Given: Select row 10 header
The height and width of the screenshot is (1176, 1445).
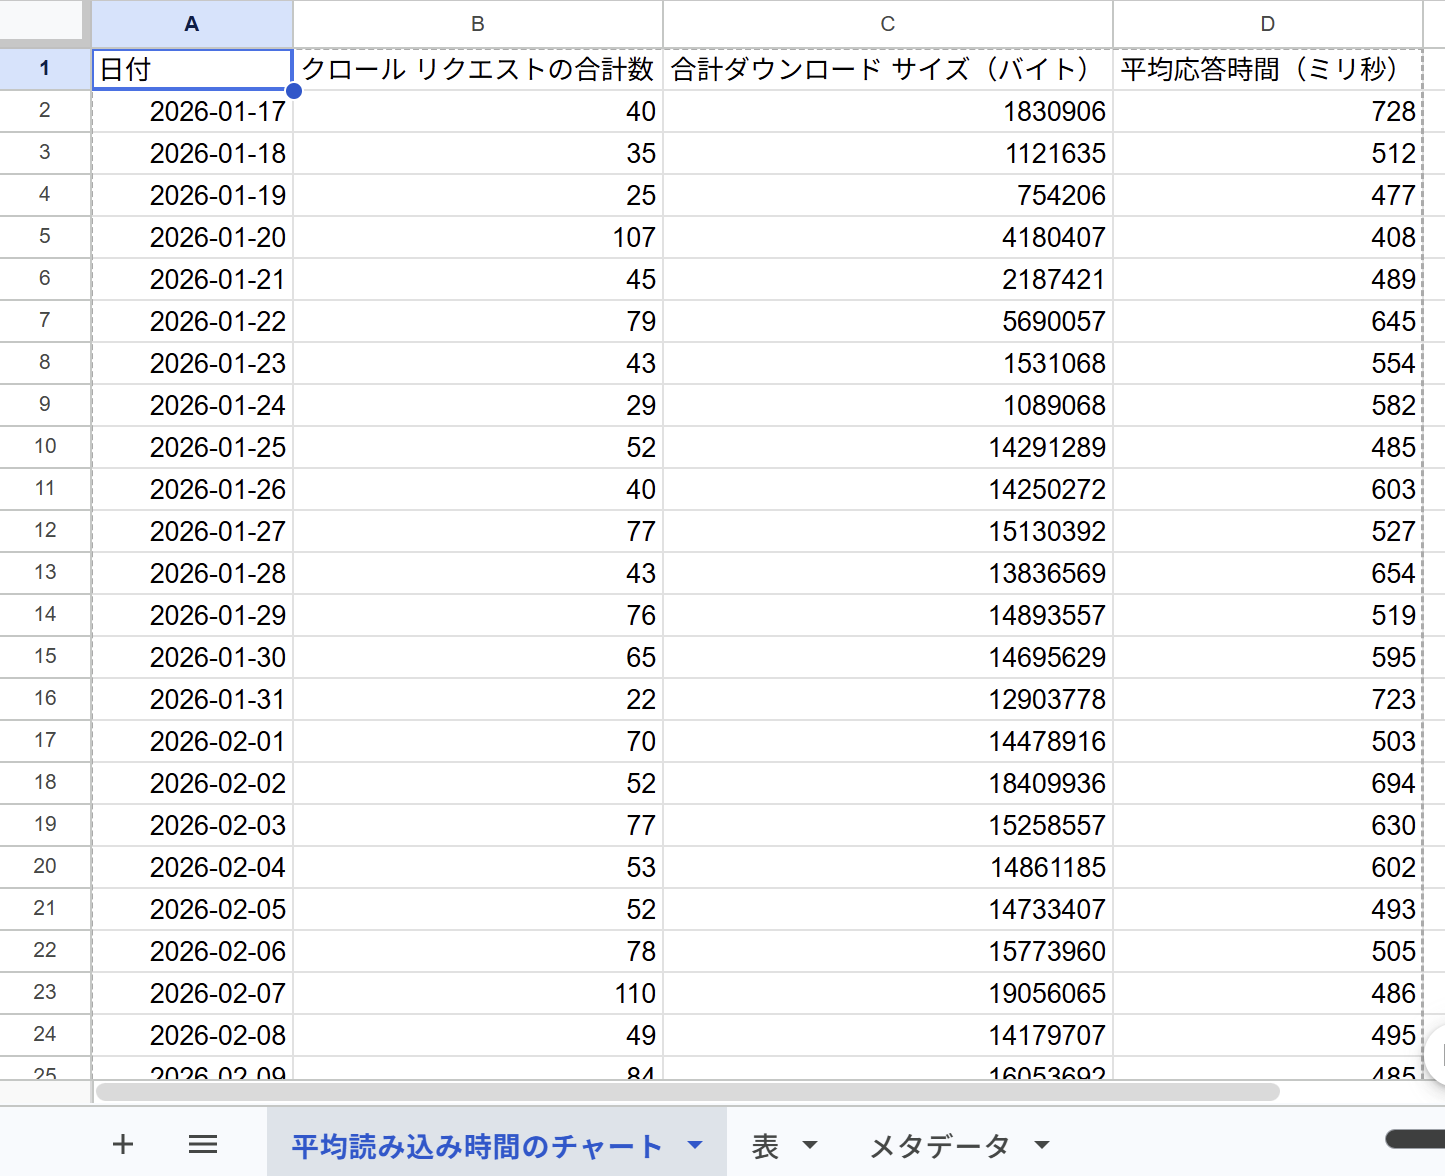Looking at the screenshot, I should (45, 446).
